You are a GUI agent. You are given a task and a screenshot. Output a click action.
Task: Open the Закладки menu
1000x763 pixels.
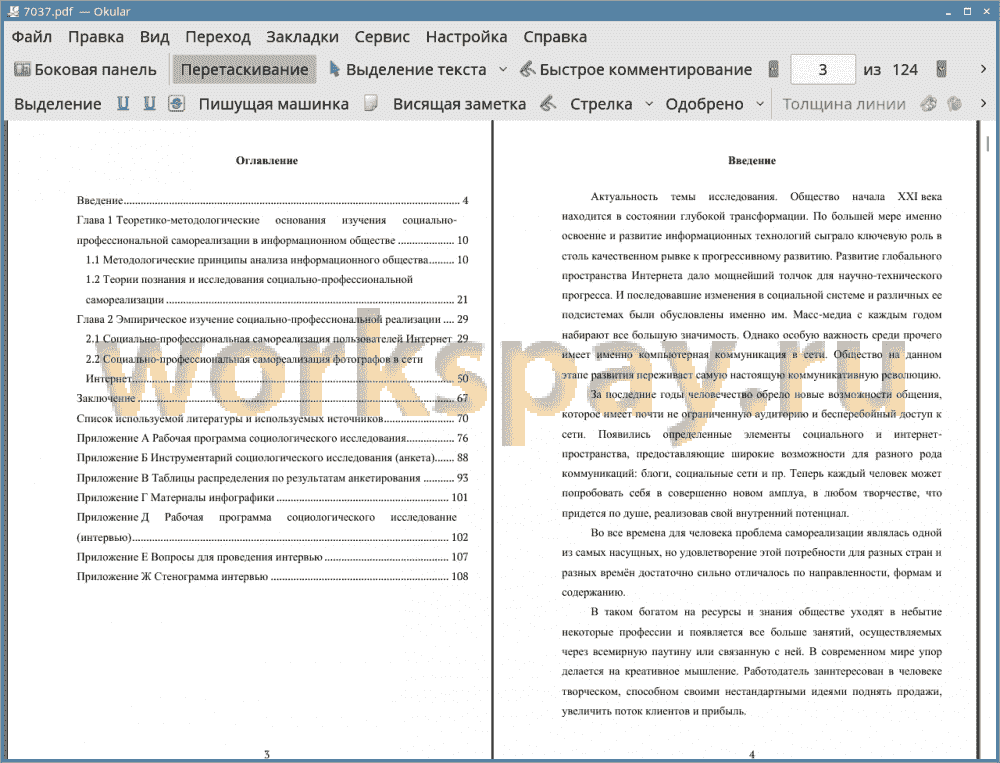click(302, 37)
